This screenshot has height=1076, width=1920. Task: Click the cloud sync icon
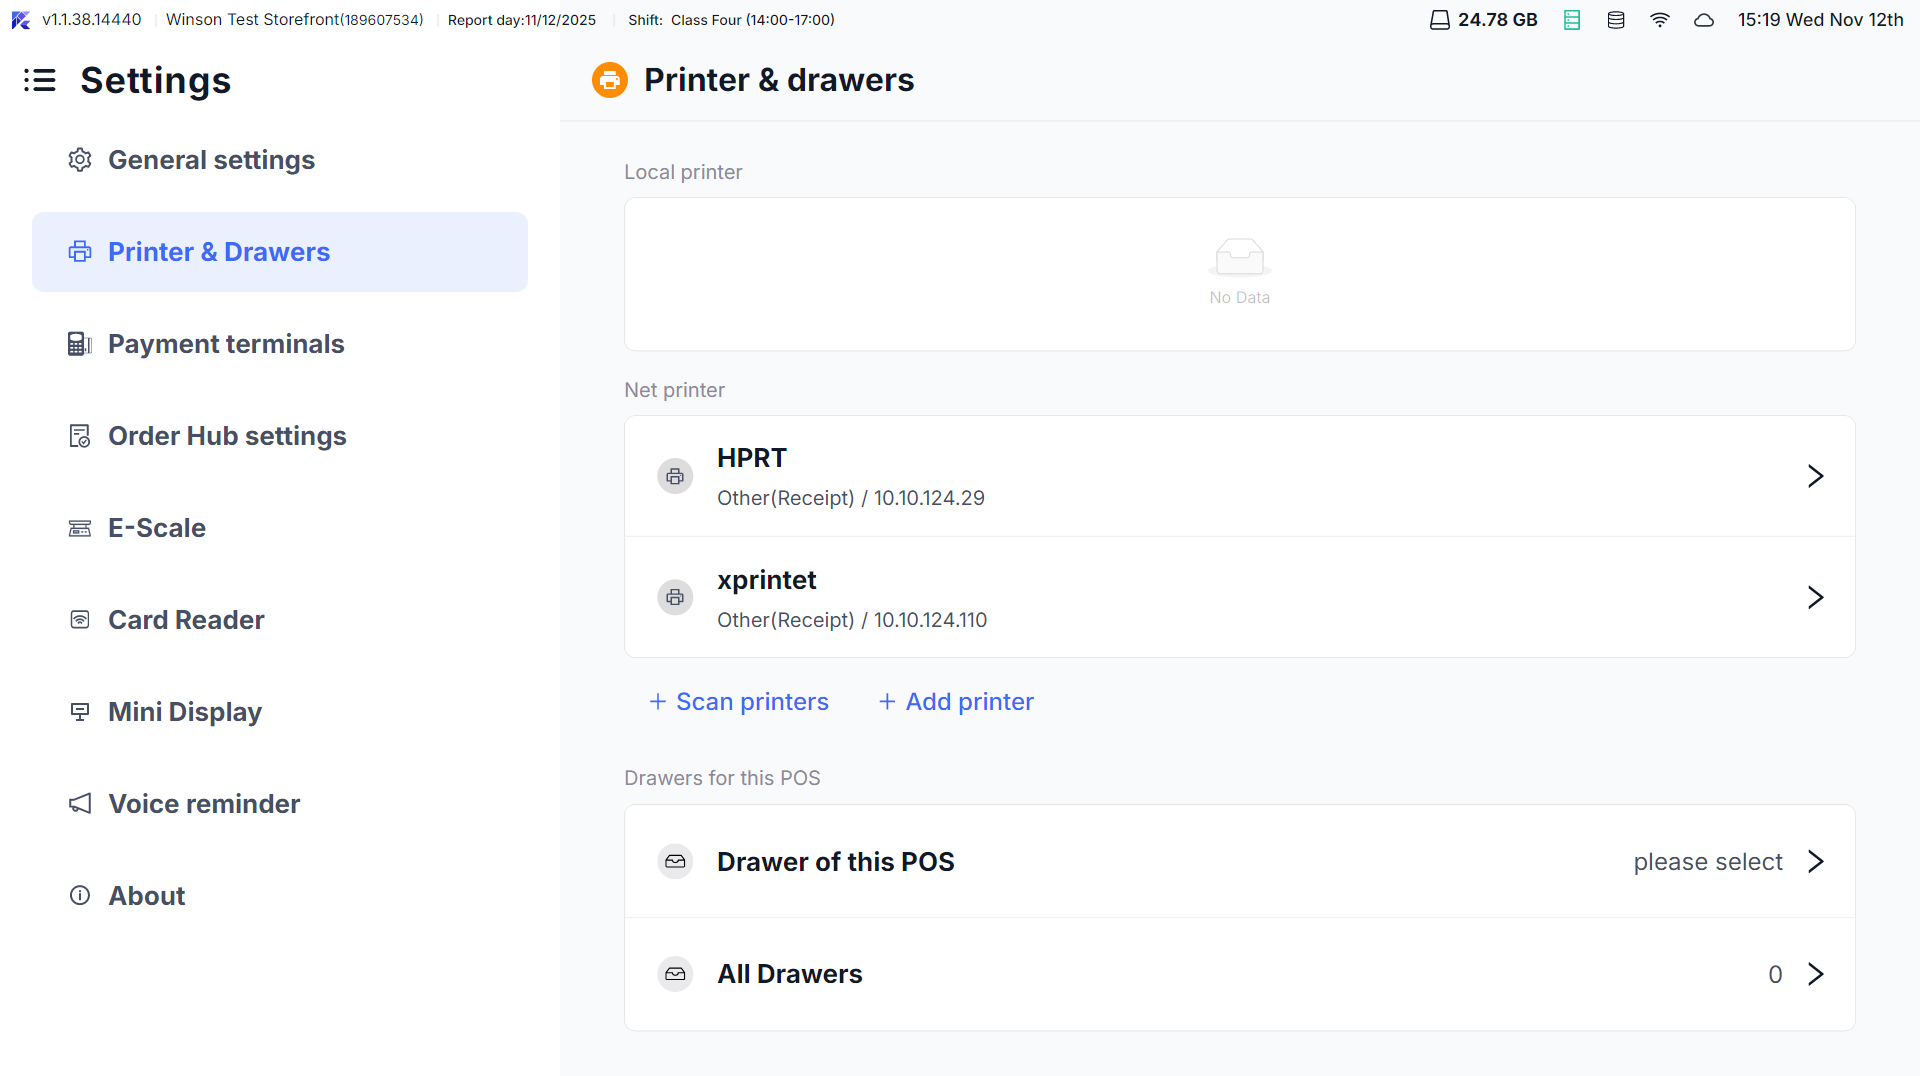[1703, 20]
